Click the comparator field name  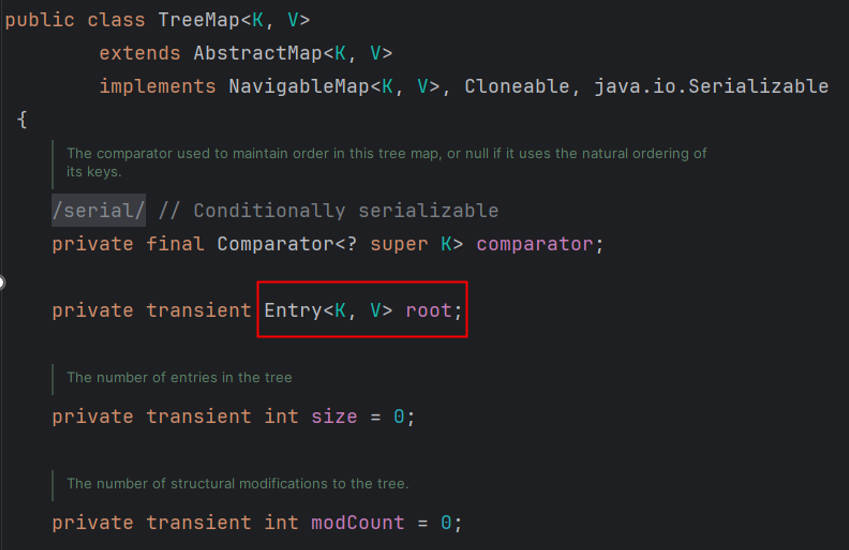[x=536, y=244]
